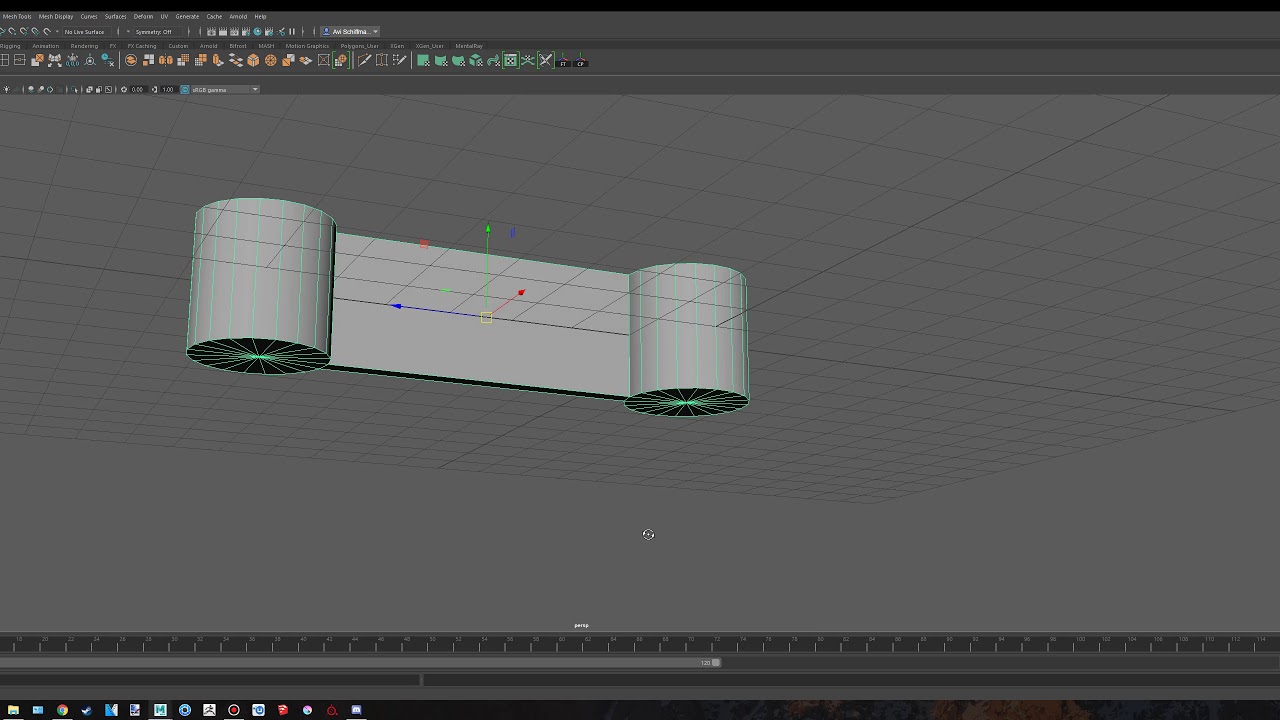This screenshot has width=1280, height=720.
Task: Open the Arnold menu
Action: pos(238,16)
